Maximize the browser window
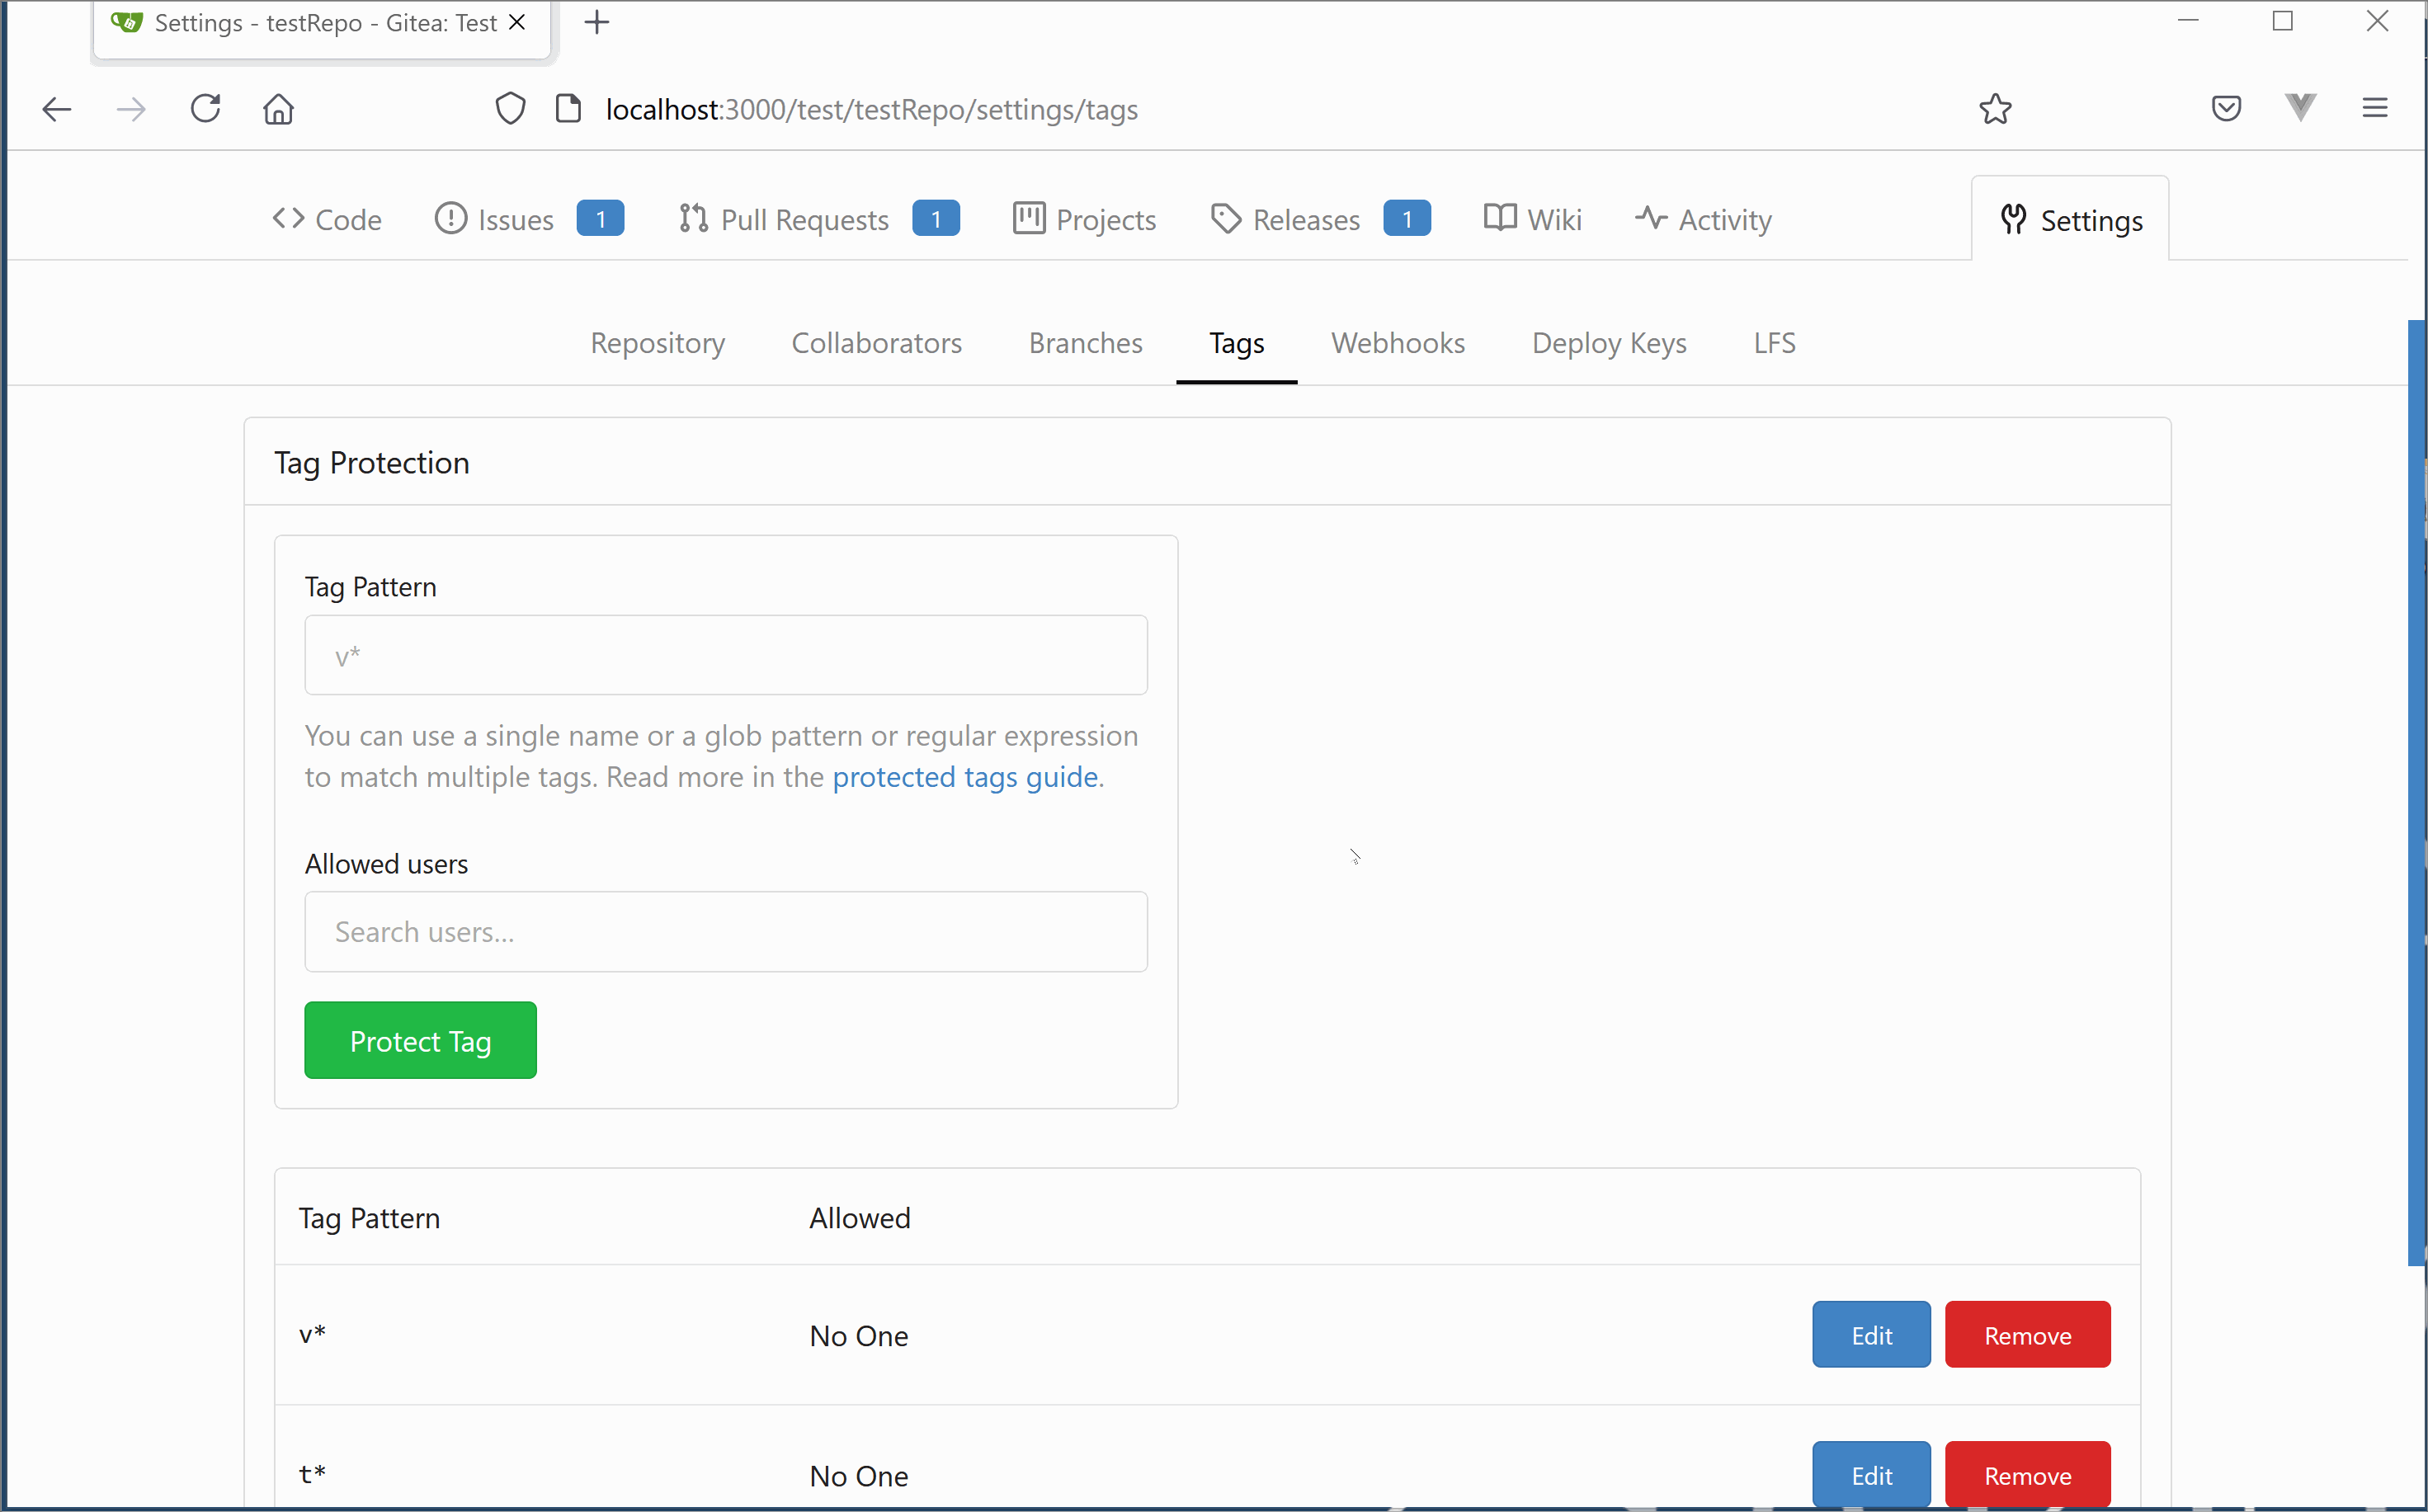This screenshot has height=1512, width=2428. coord(2283,21)
